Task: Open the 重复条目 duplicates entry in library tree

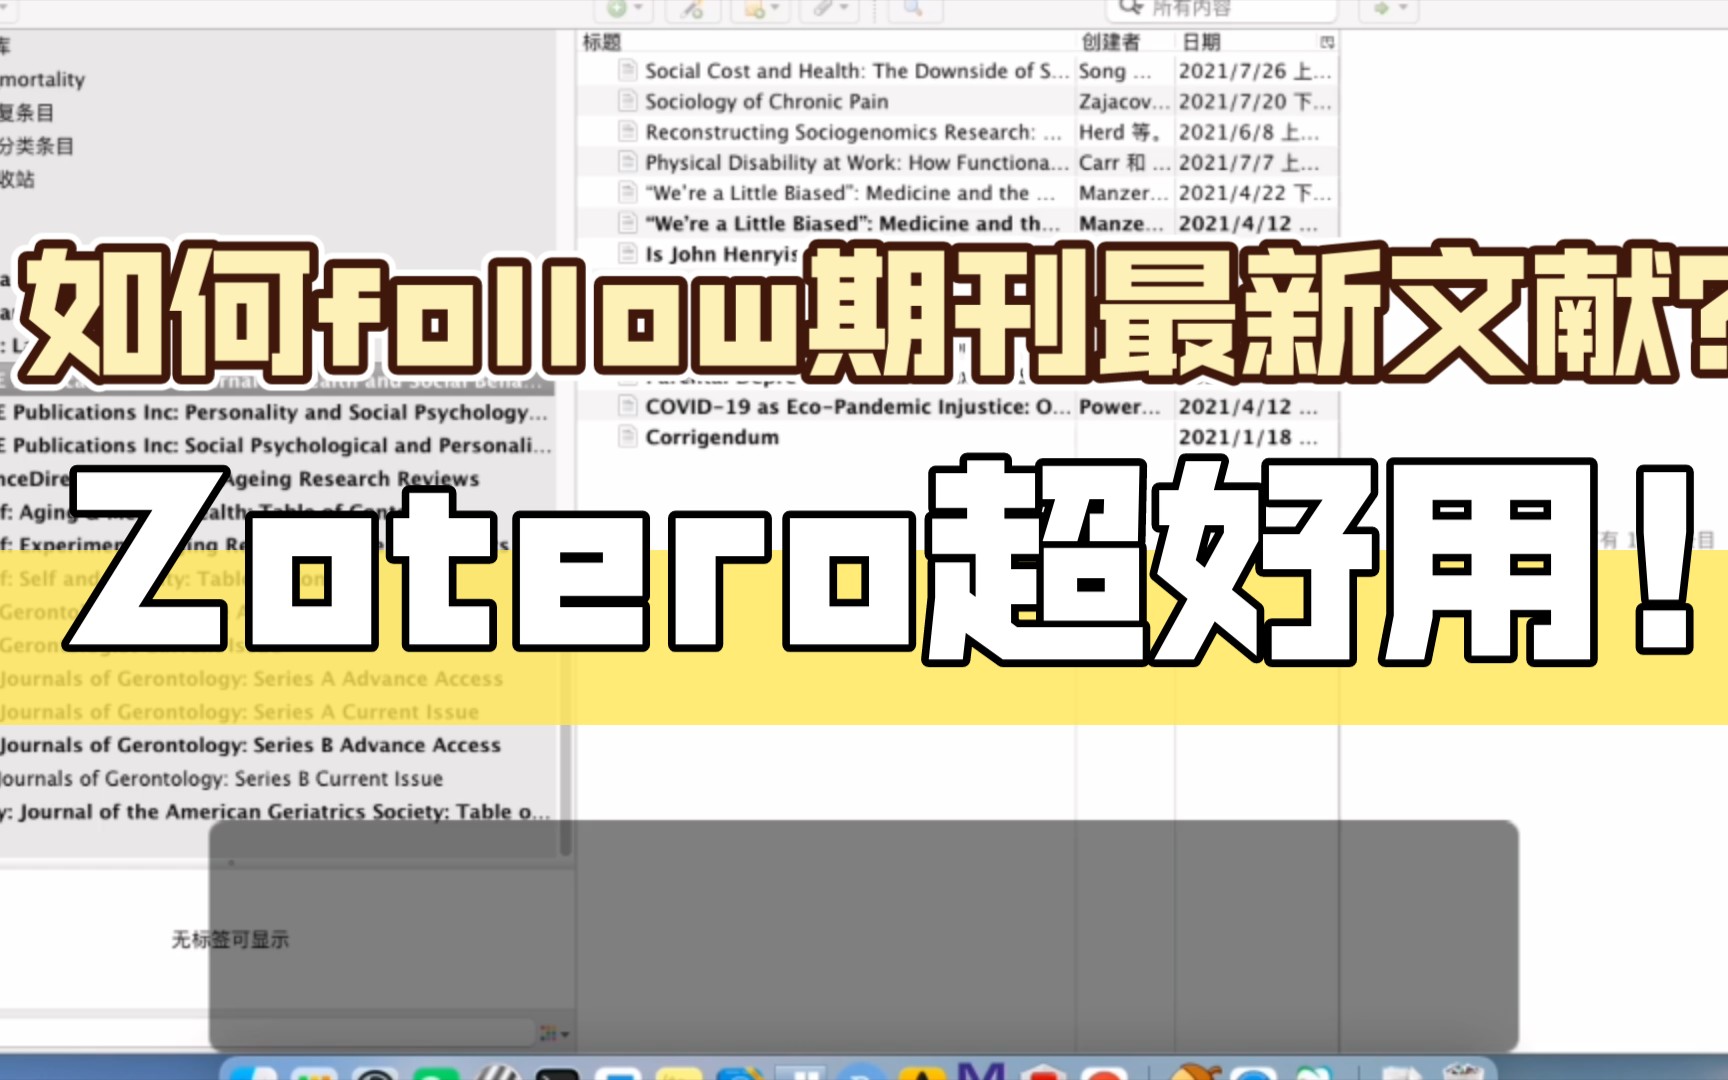Action: [27, 112]
